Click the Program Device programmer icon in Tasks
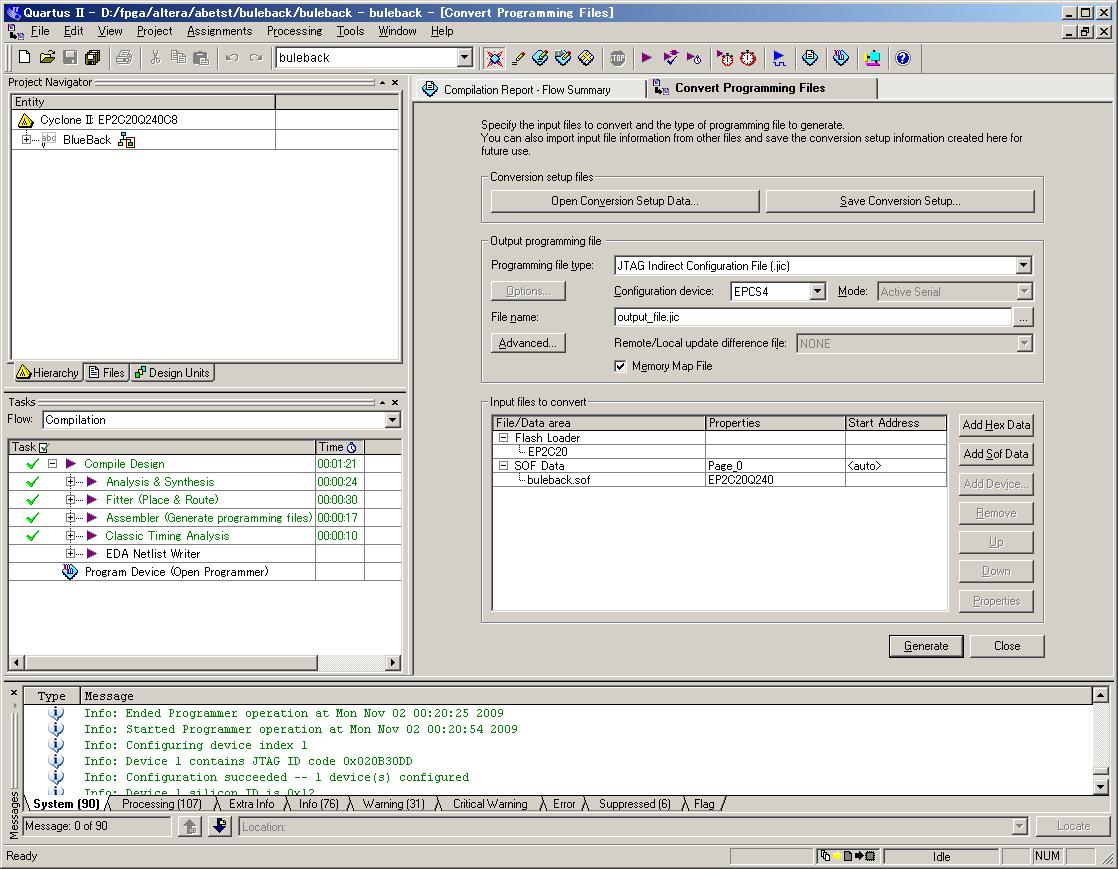 [x=70, y=572]
